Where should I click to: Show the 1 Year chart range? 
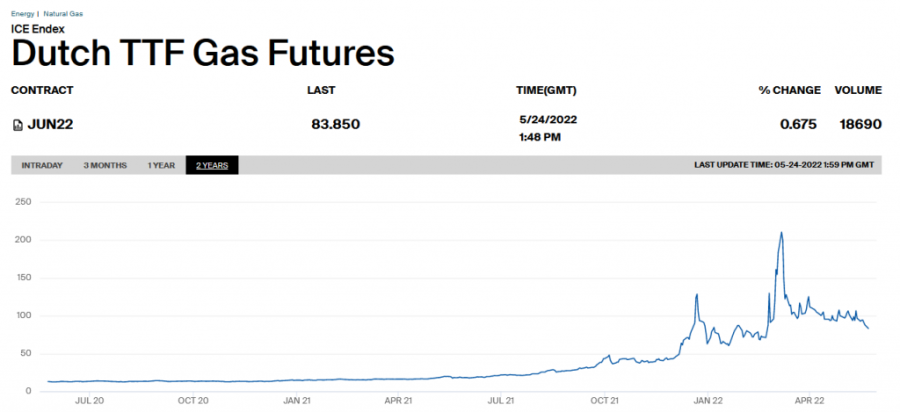(x=161, y=165)
